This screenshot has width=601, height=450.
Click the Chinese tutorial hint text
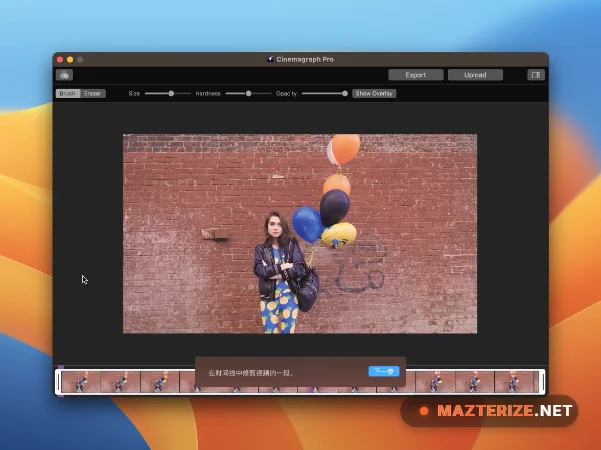click(x=251, y=373)
